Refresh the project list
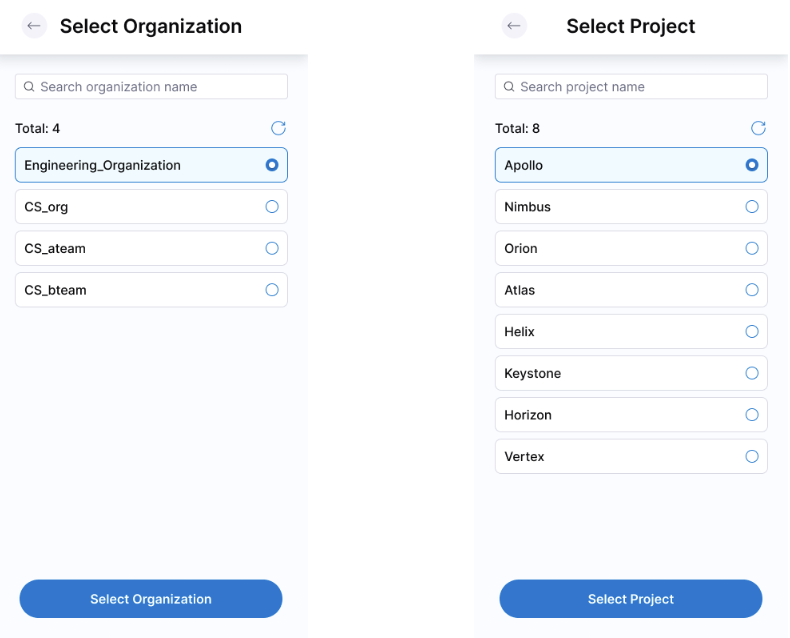This screenshot has height=638, width=790. pyautogui.click(x=758, y=128)
